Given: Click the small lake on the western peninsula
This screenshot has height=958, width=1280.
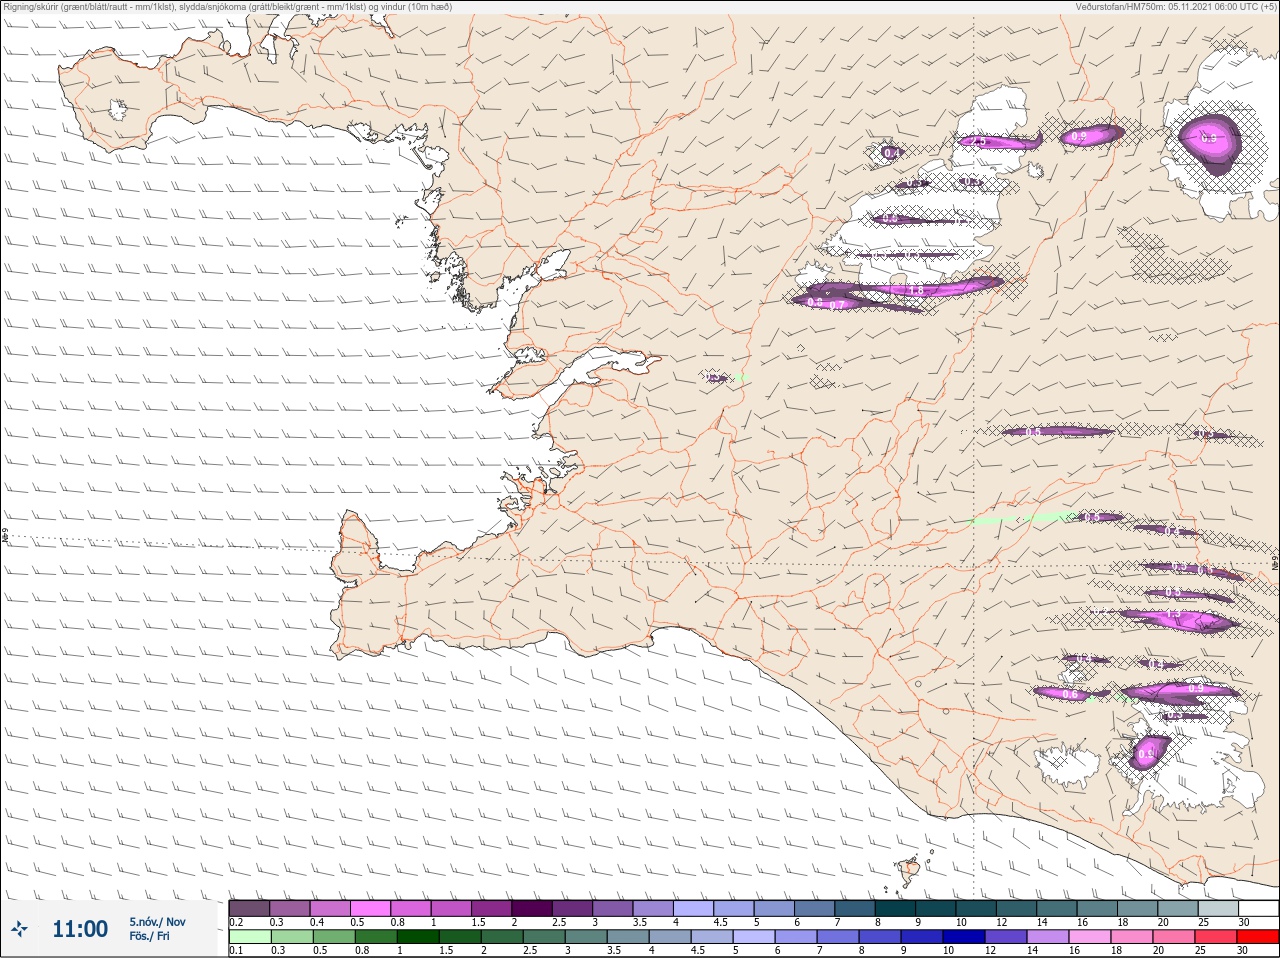Looking at the screenshot, I should click(x=119, y=109).
